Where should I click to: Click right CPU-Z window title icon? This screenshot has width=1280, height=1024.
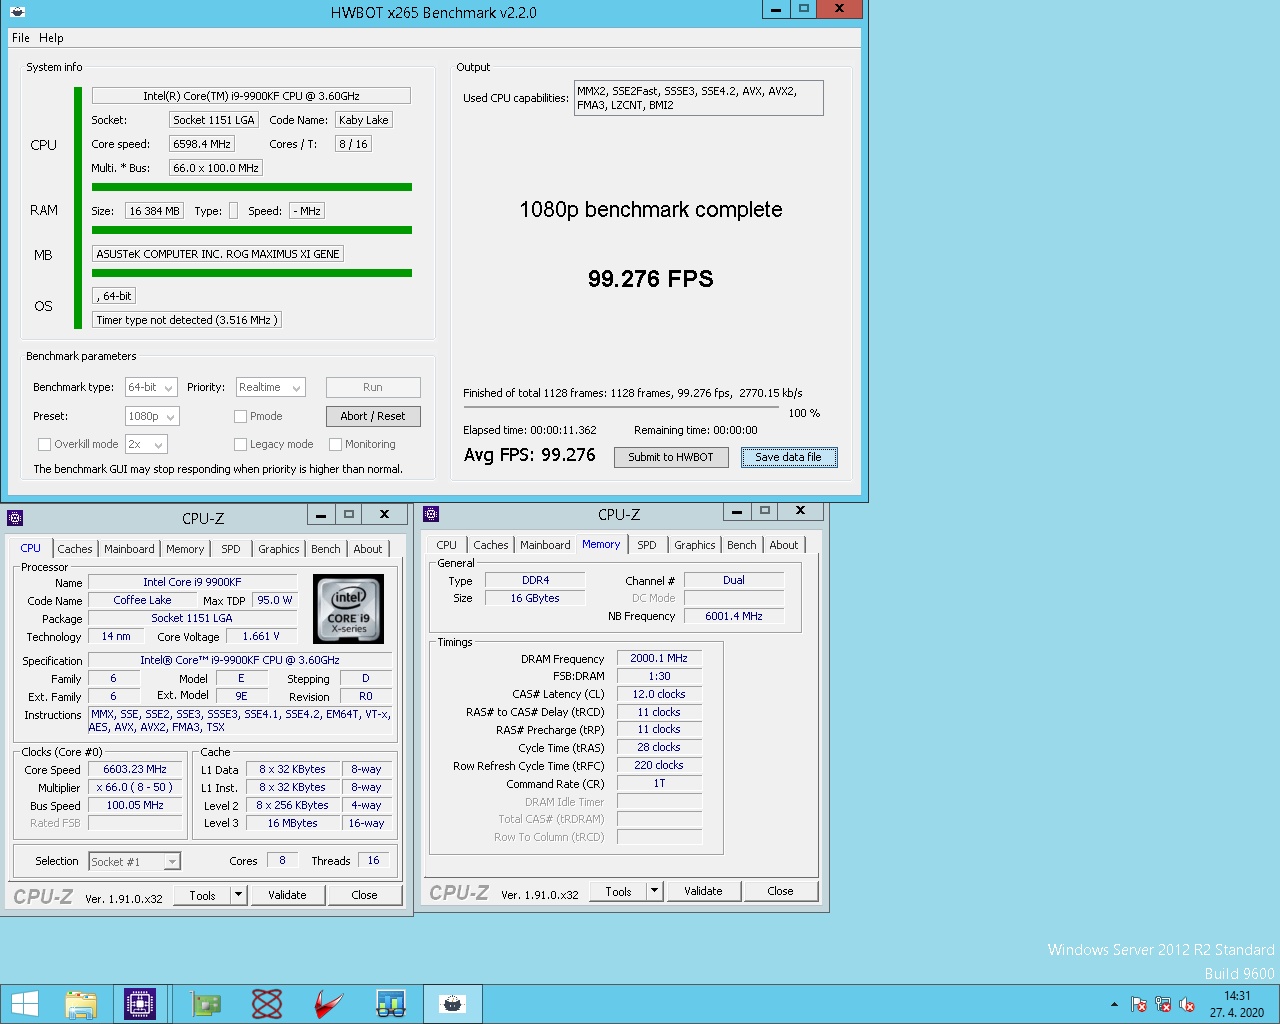[431, 514]
